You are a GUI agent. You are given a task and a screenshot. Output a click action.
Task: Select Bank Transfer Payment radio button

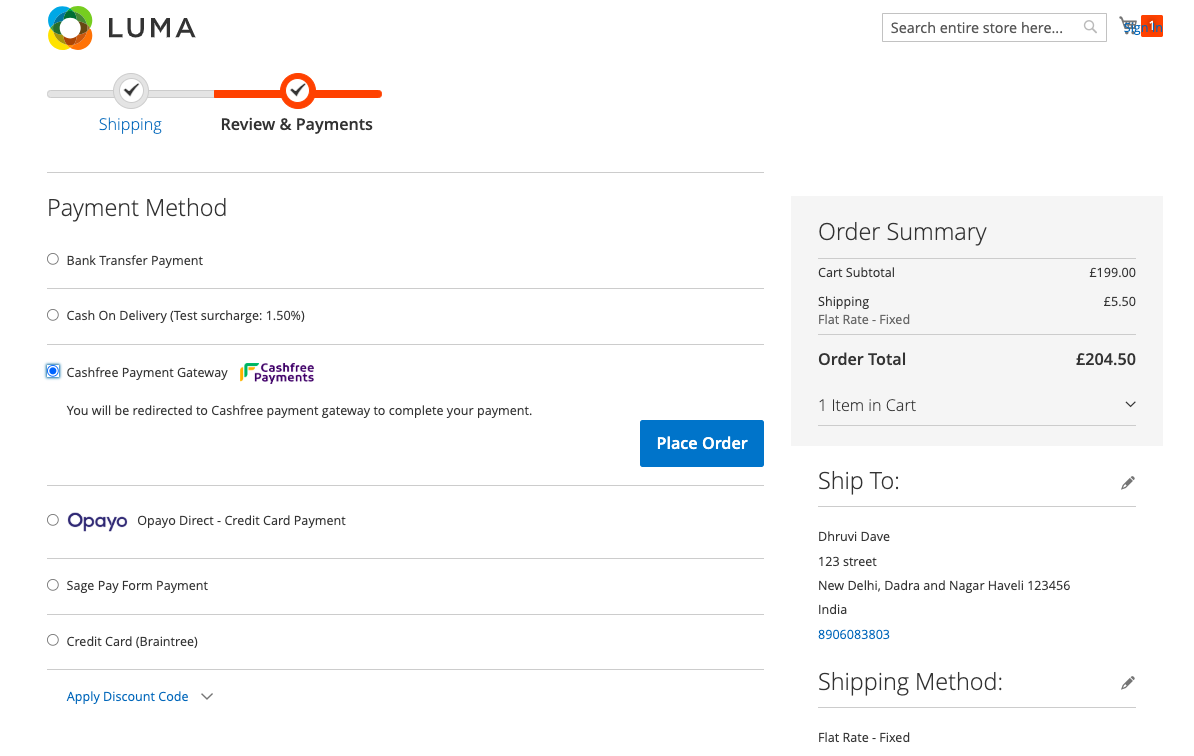click(x=53, y=260)
